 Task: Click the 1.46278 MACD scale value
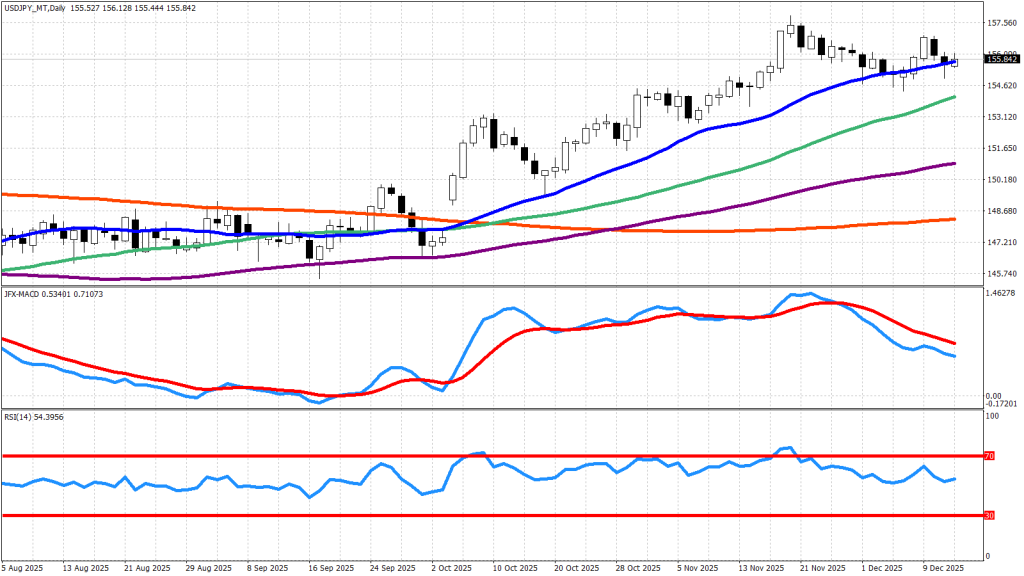pos(1001,295)
